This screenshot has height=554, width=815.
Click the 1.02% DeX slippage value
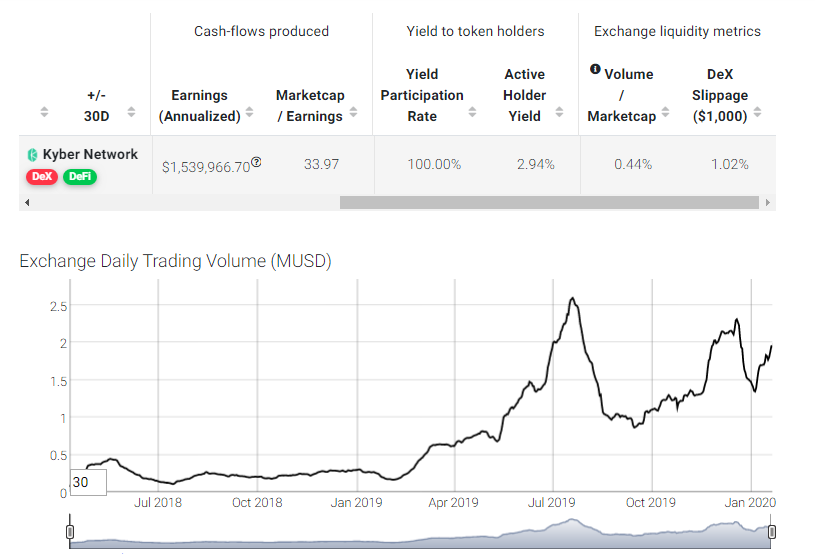(x=730, y=164)
